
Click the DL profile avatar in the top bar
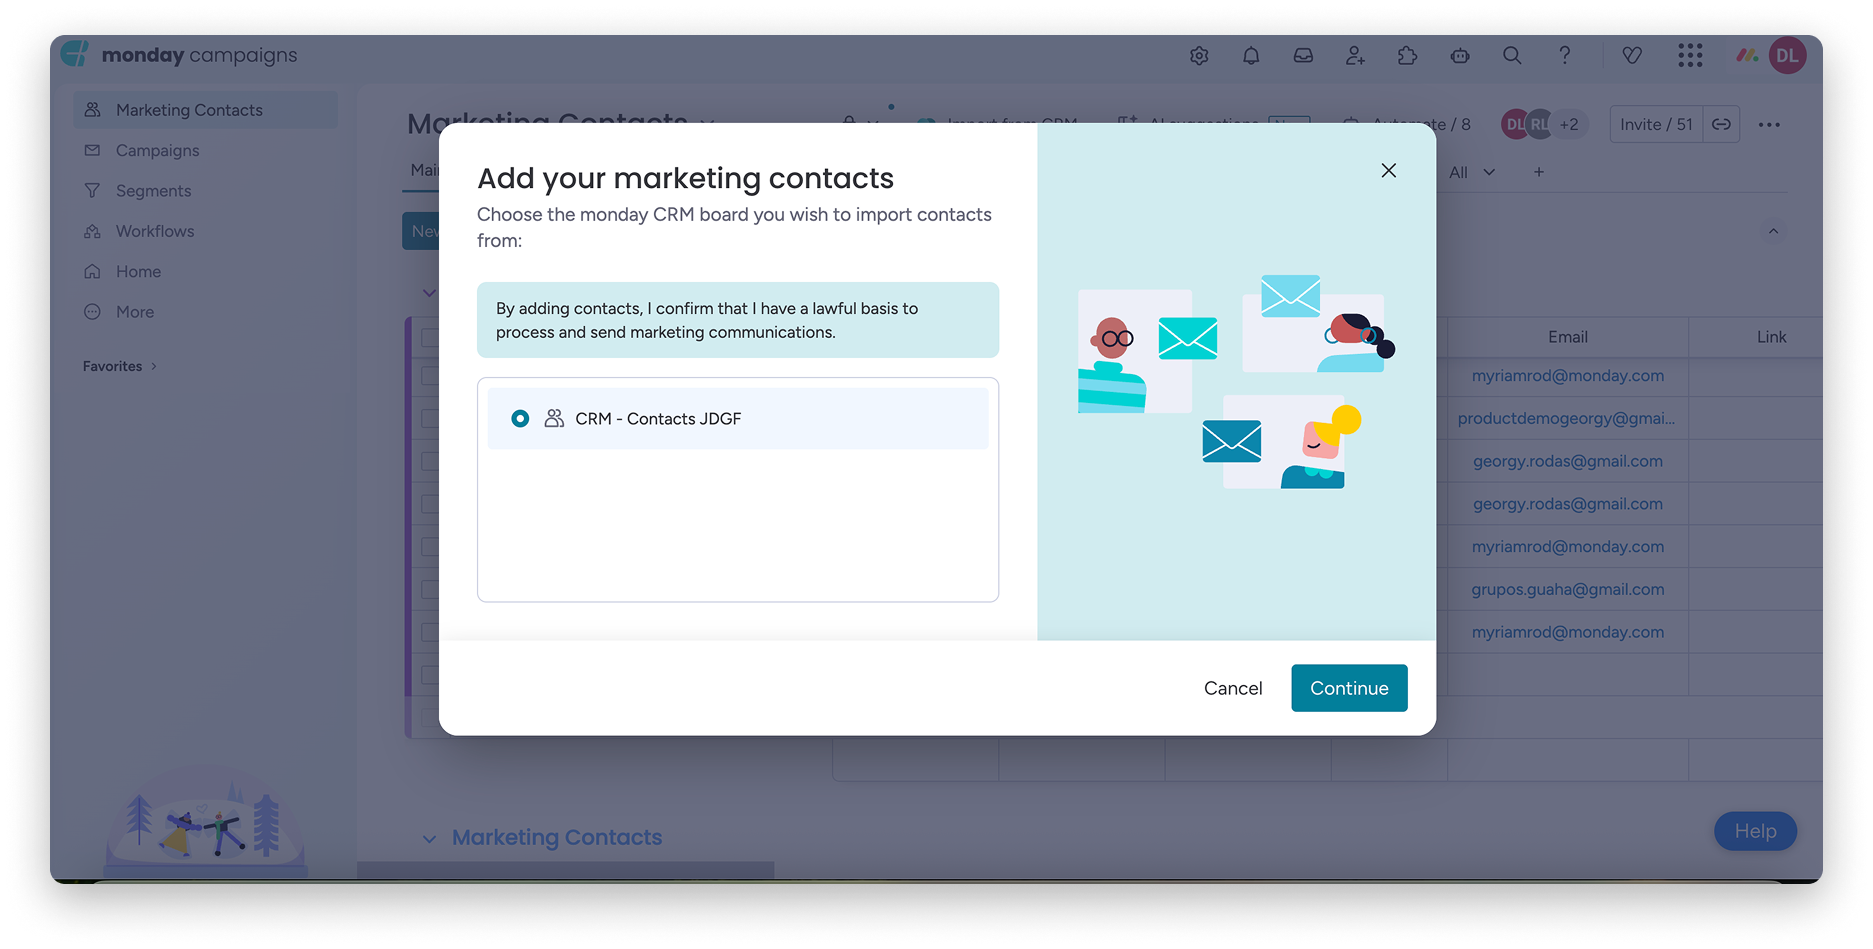[x=1787, y=56]
